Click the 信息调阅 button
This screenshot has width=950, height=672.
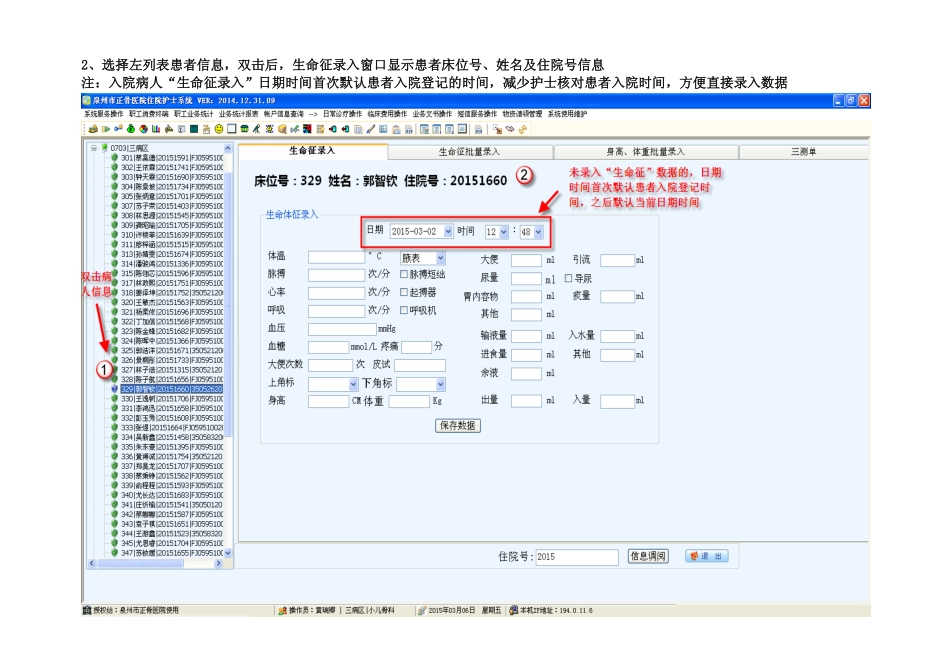pos(648,556)
